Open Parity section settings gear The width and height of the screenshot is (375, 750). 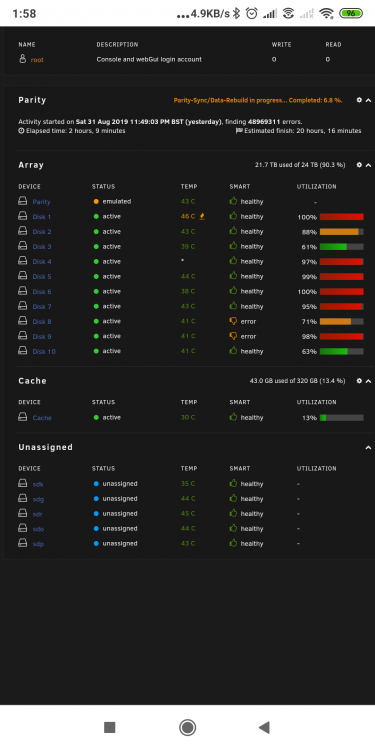pyautogui.click(x=359, y=100)
